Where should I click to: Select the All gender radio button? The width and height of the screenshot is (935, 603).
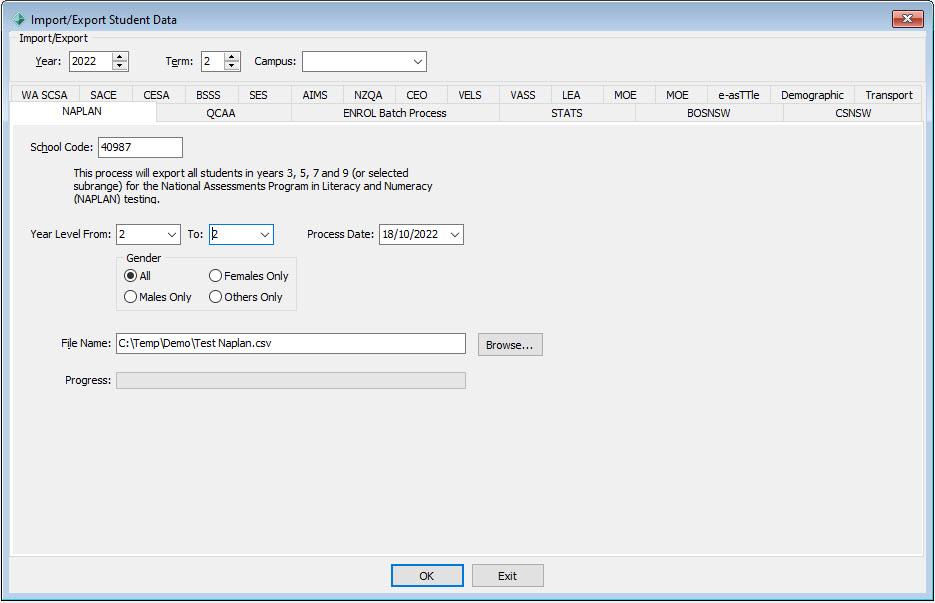tap(137, 276)
